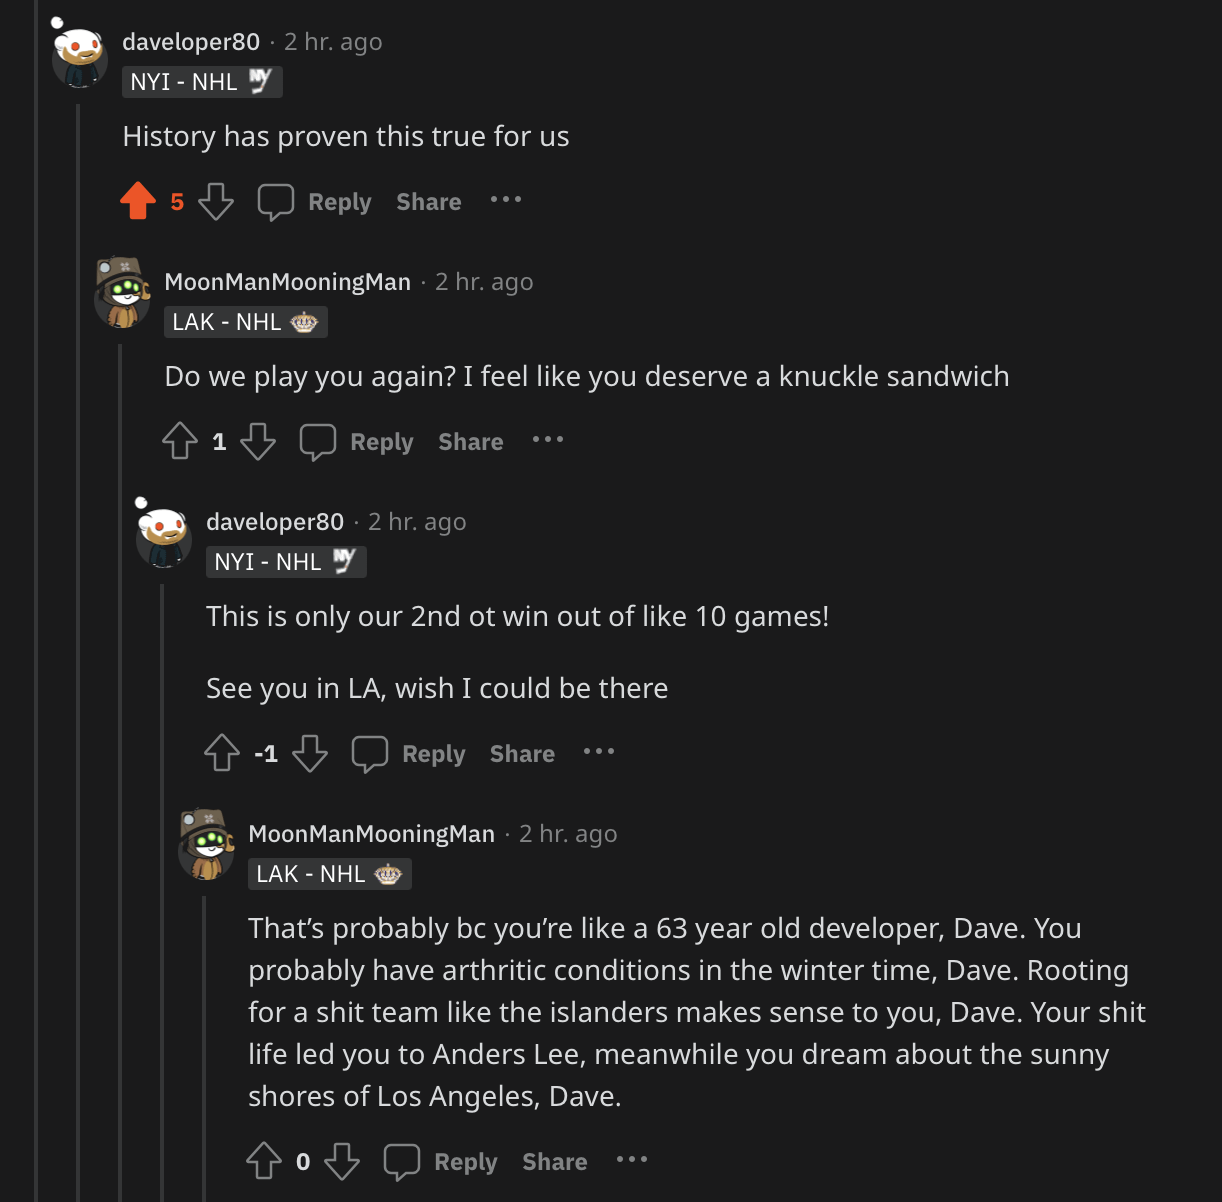
Task: Open more options menu for 'knuckle sandwich' comment
Action: (x=548, y=440)
